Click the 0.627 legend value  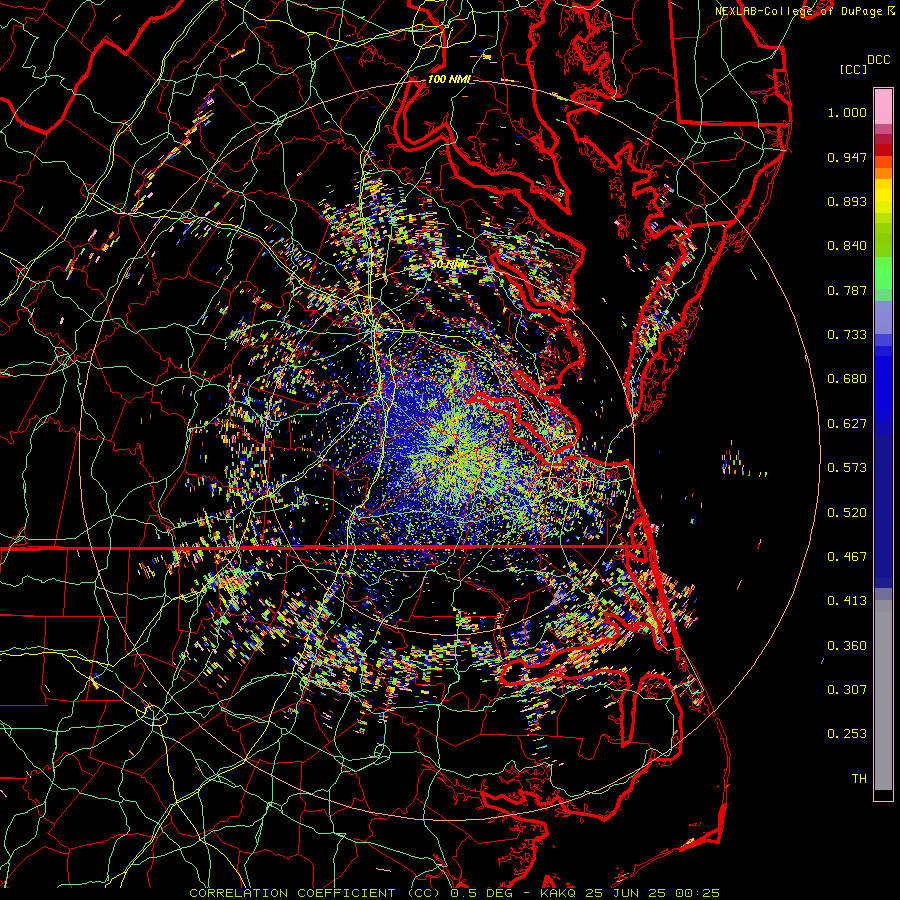[847, 424]
